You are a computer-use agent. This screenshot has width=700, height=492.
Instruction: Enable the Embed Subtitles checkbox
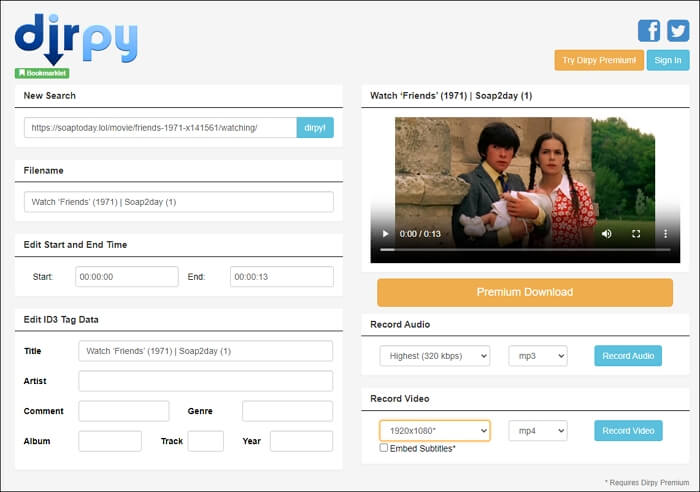[x=385, y=448]
